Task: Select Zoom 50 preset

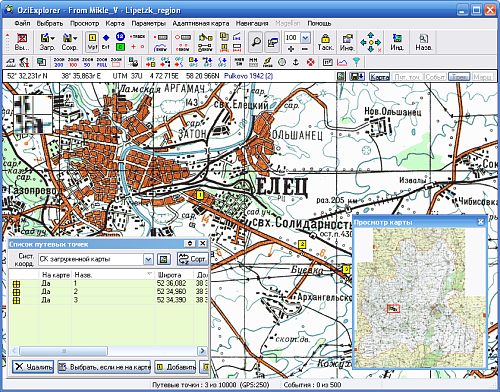Action: coord(87,62)
